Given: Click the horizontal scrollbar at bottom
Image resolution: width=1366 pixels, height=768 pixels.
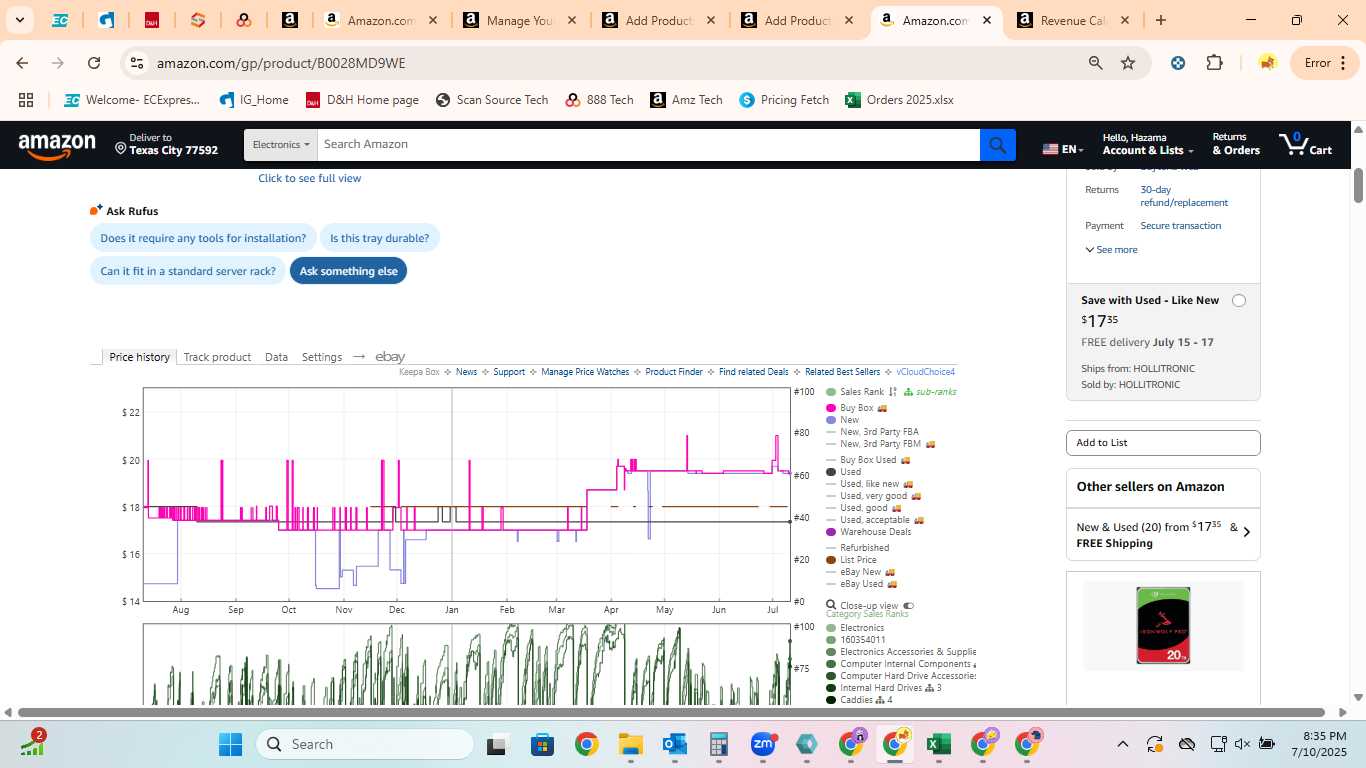Looking at the screenshot, I should [671, 713].
